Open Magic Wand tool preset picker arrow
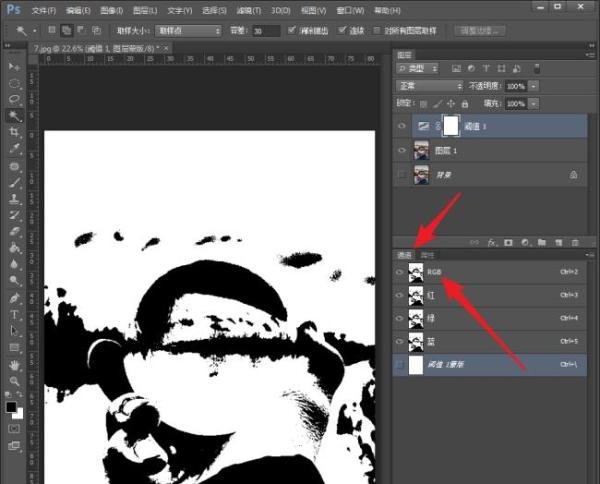Screen dimensions: 600x484 tap(35, 31)
